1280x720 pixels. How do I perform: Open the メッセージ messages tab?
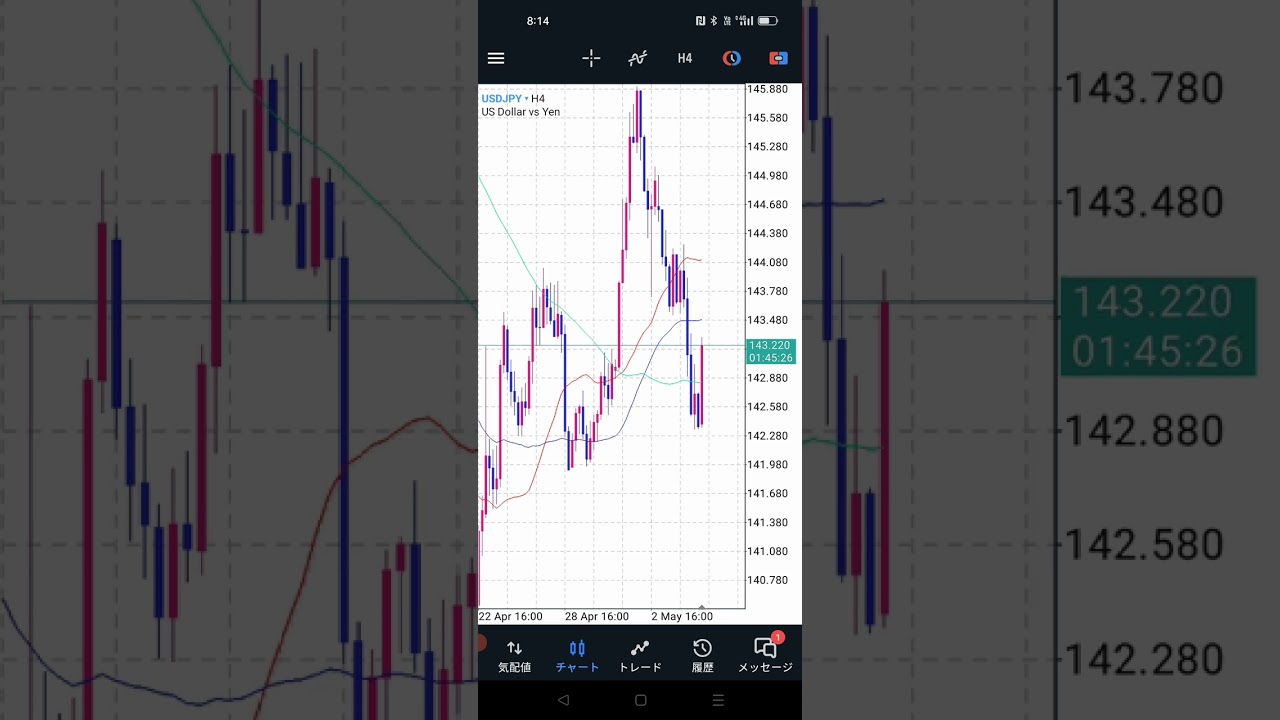[x=765, y=656]
